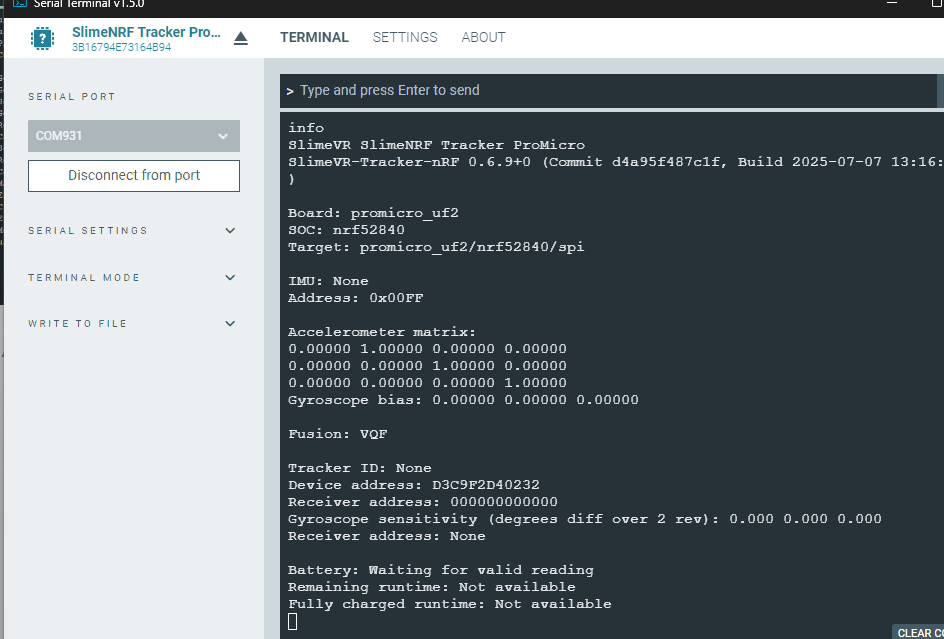Screen dimensions: 944x639
Task: Go to the About tab
Action: [x=483, y=37]
